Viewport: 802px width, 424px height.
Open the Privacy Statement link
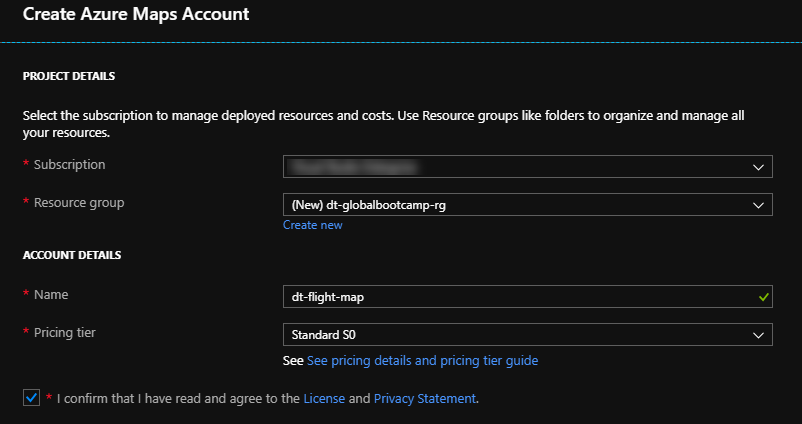coord(425,398)
